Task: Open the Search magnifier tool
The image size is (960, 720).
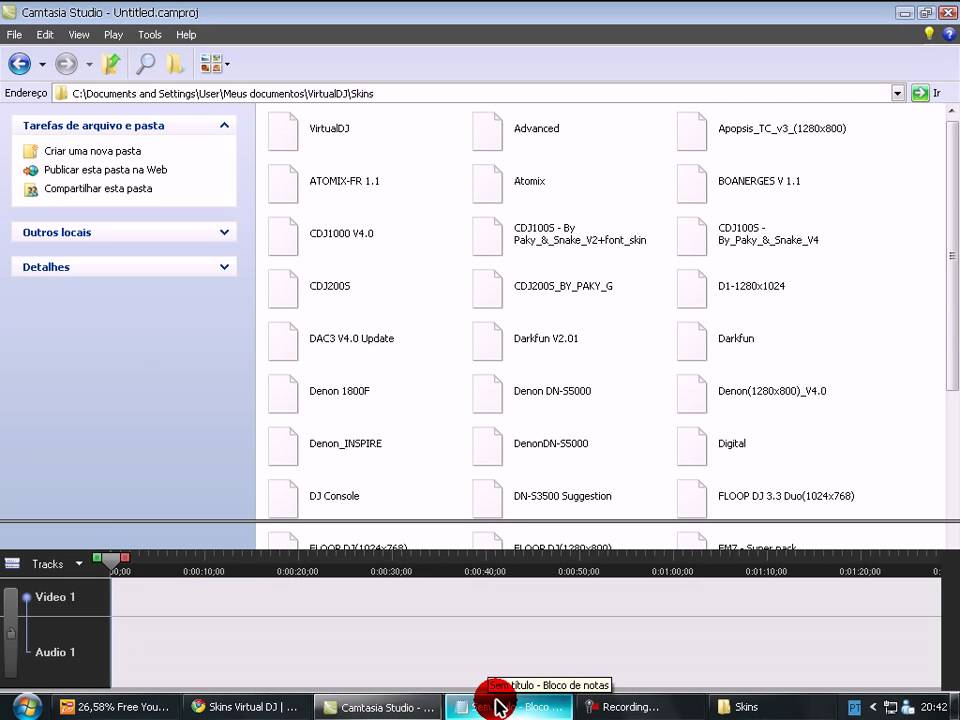Action: 146,64
